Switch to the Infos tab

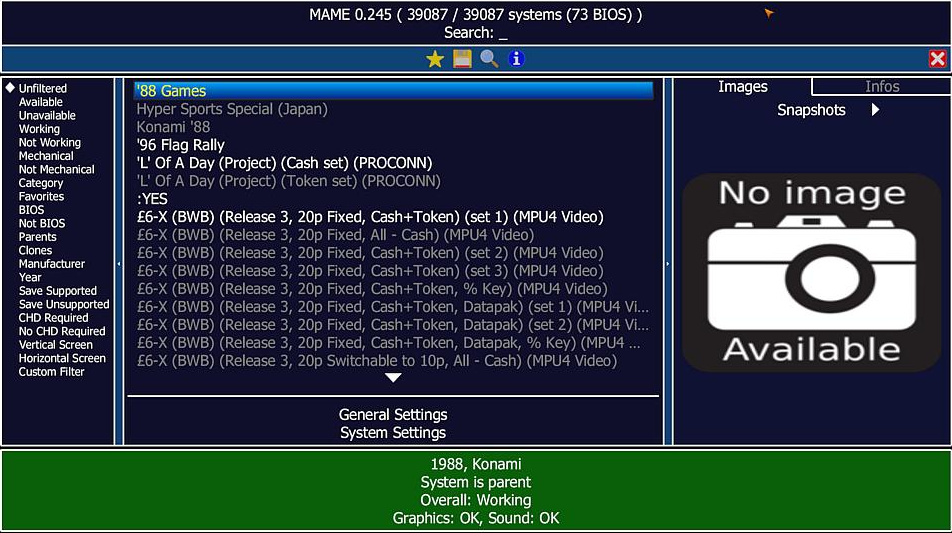(881, 87)
